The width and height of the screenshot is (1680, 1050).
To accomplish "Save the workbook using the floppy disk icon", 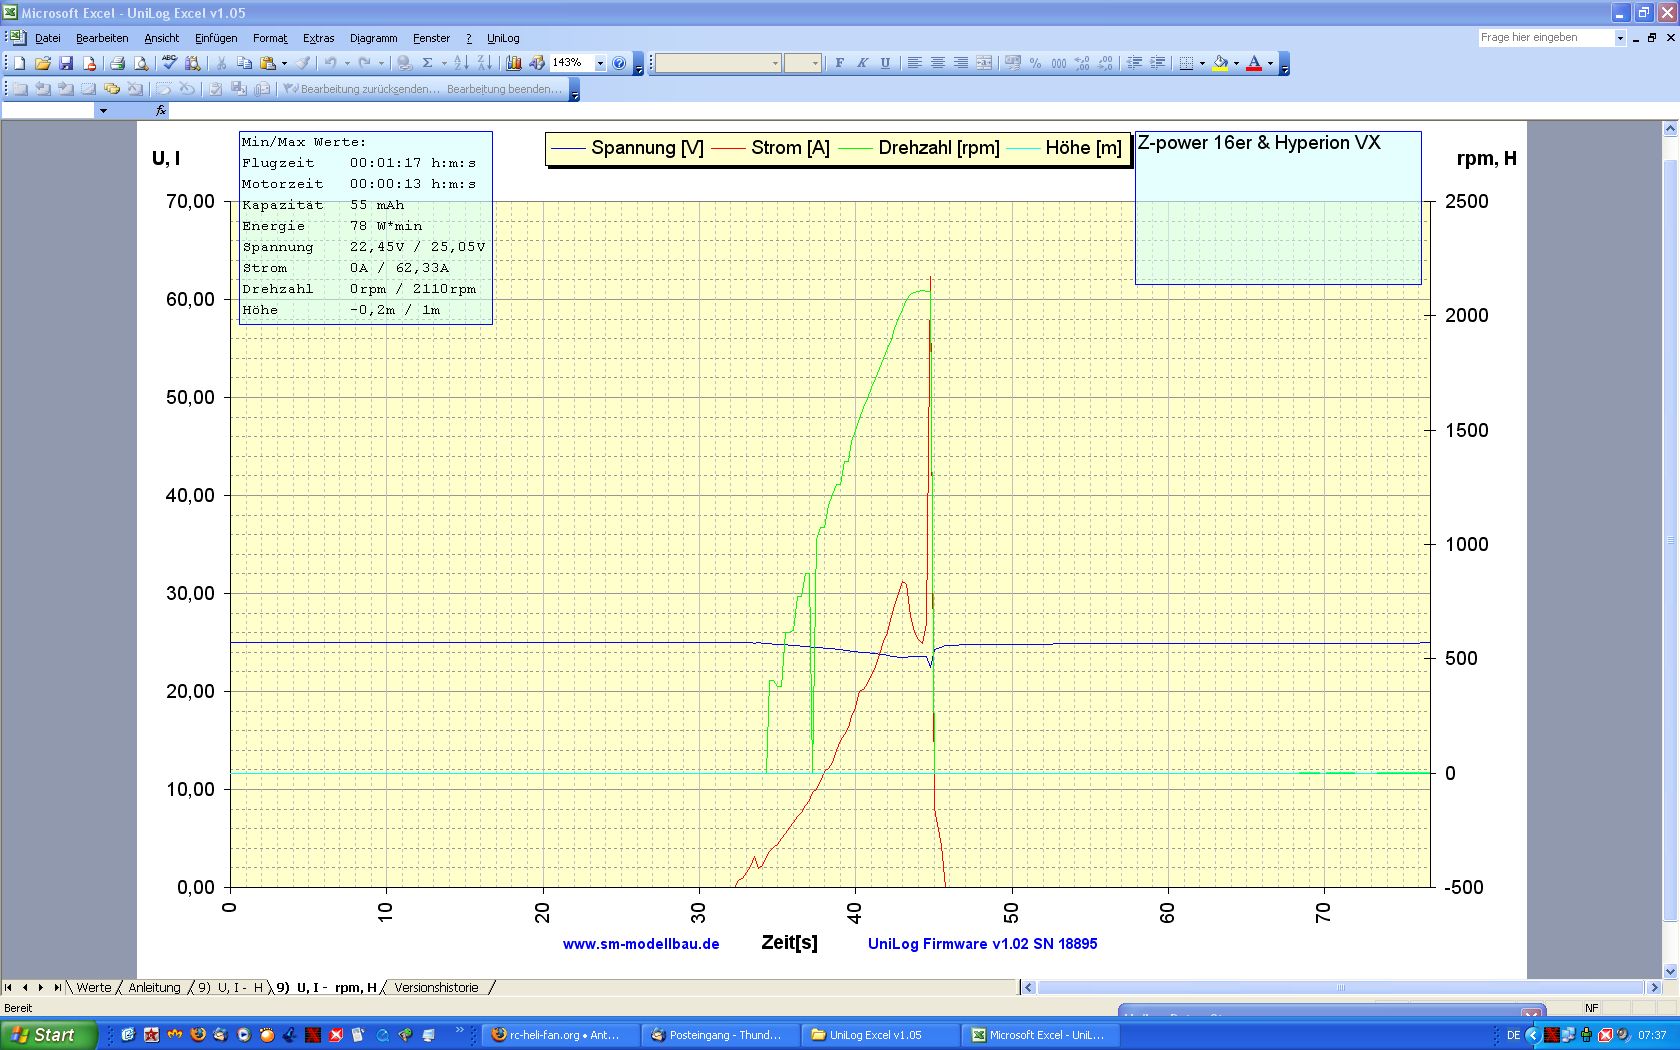I will click(x=66, y=63).
